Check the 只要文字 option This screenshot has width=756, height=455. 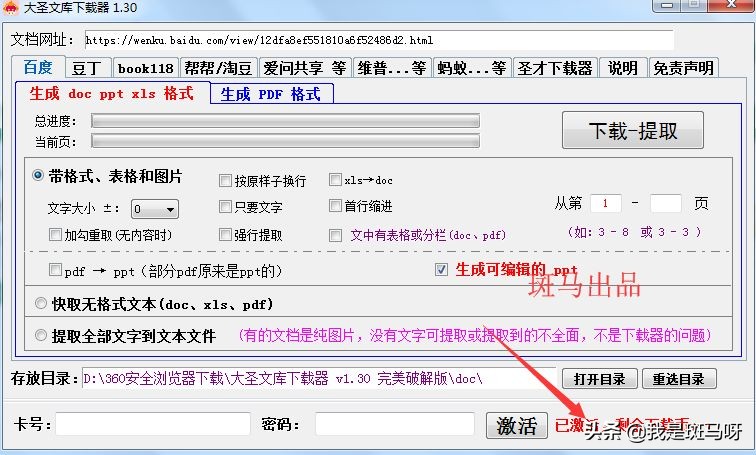[225, 207]
